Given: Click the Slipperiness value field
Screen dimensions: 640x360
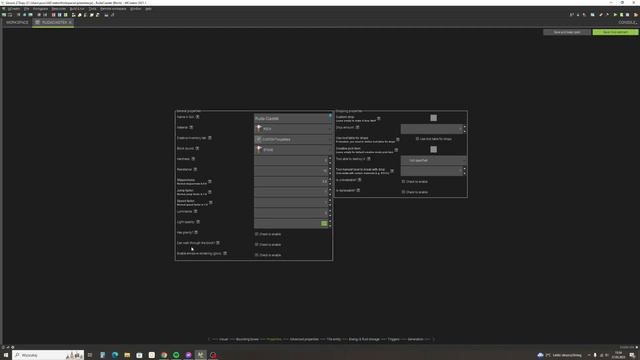Looking at the screenshot, I should click(x=291, y=181).
